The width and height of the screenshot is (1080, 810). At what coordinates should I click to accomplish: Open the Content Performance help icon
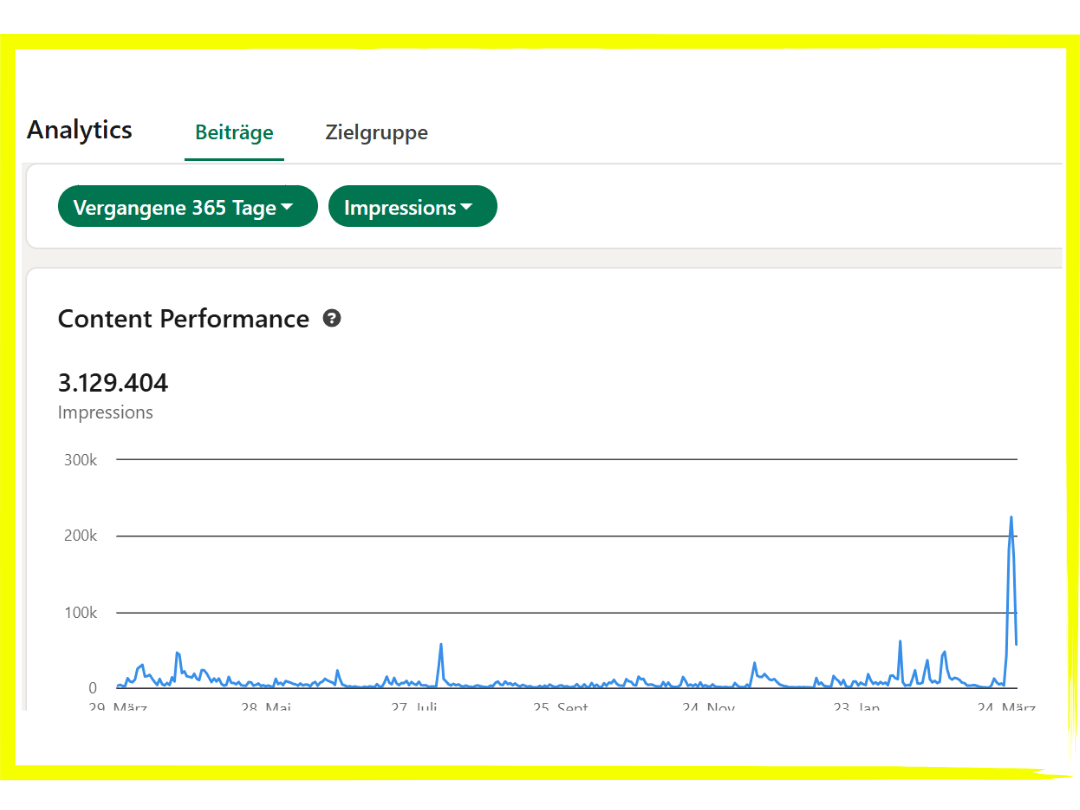[332, 319]
